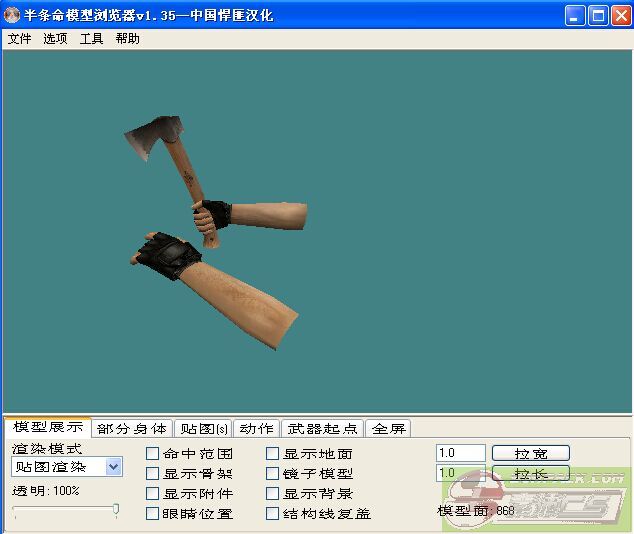Click the app icon in title bar
634x534 pixels.
coord(13,15)
